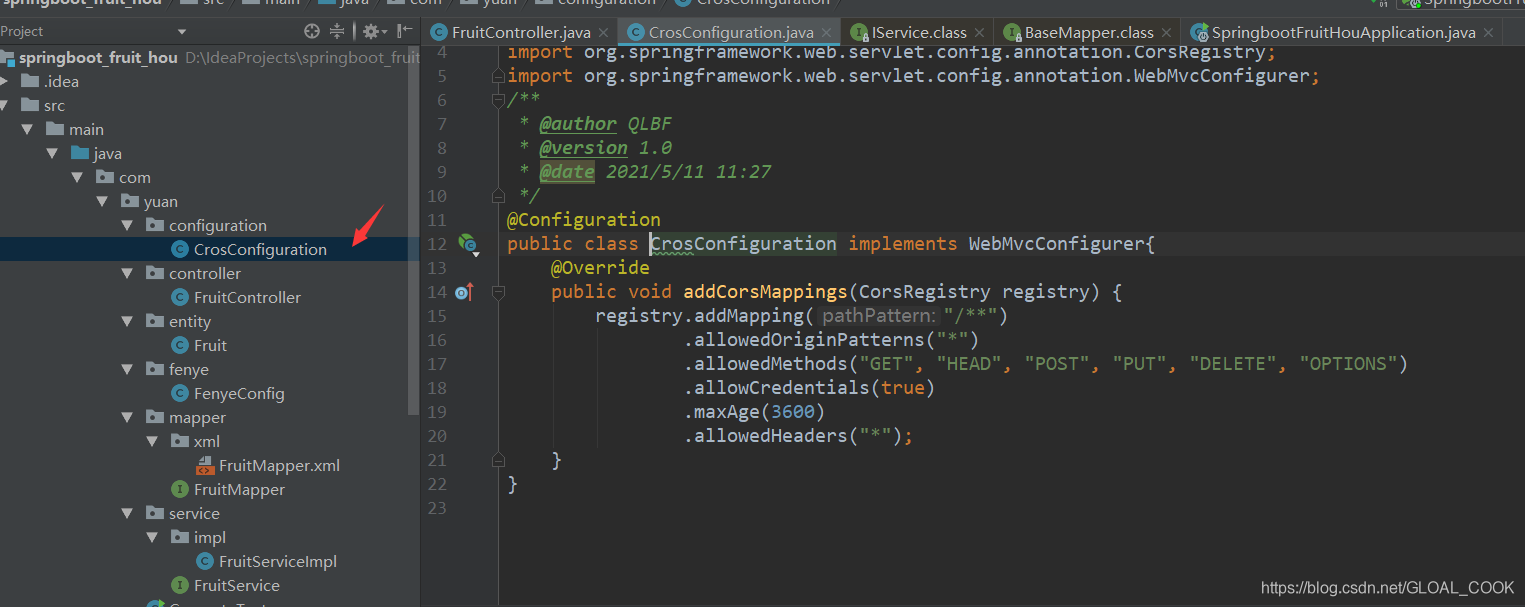Close the BaseMapper.class tab
This screenshot has height=607, width=1525.
tap(1166, 33)
